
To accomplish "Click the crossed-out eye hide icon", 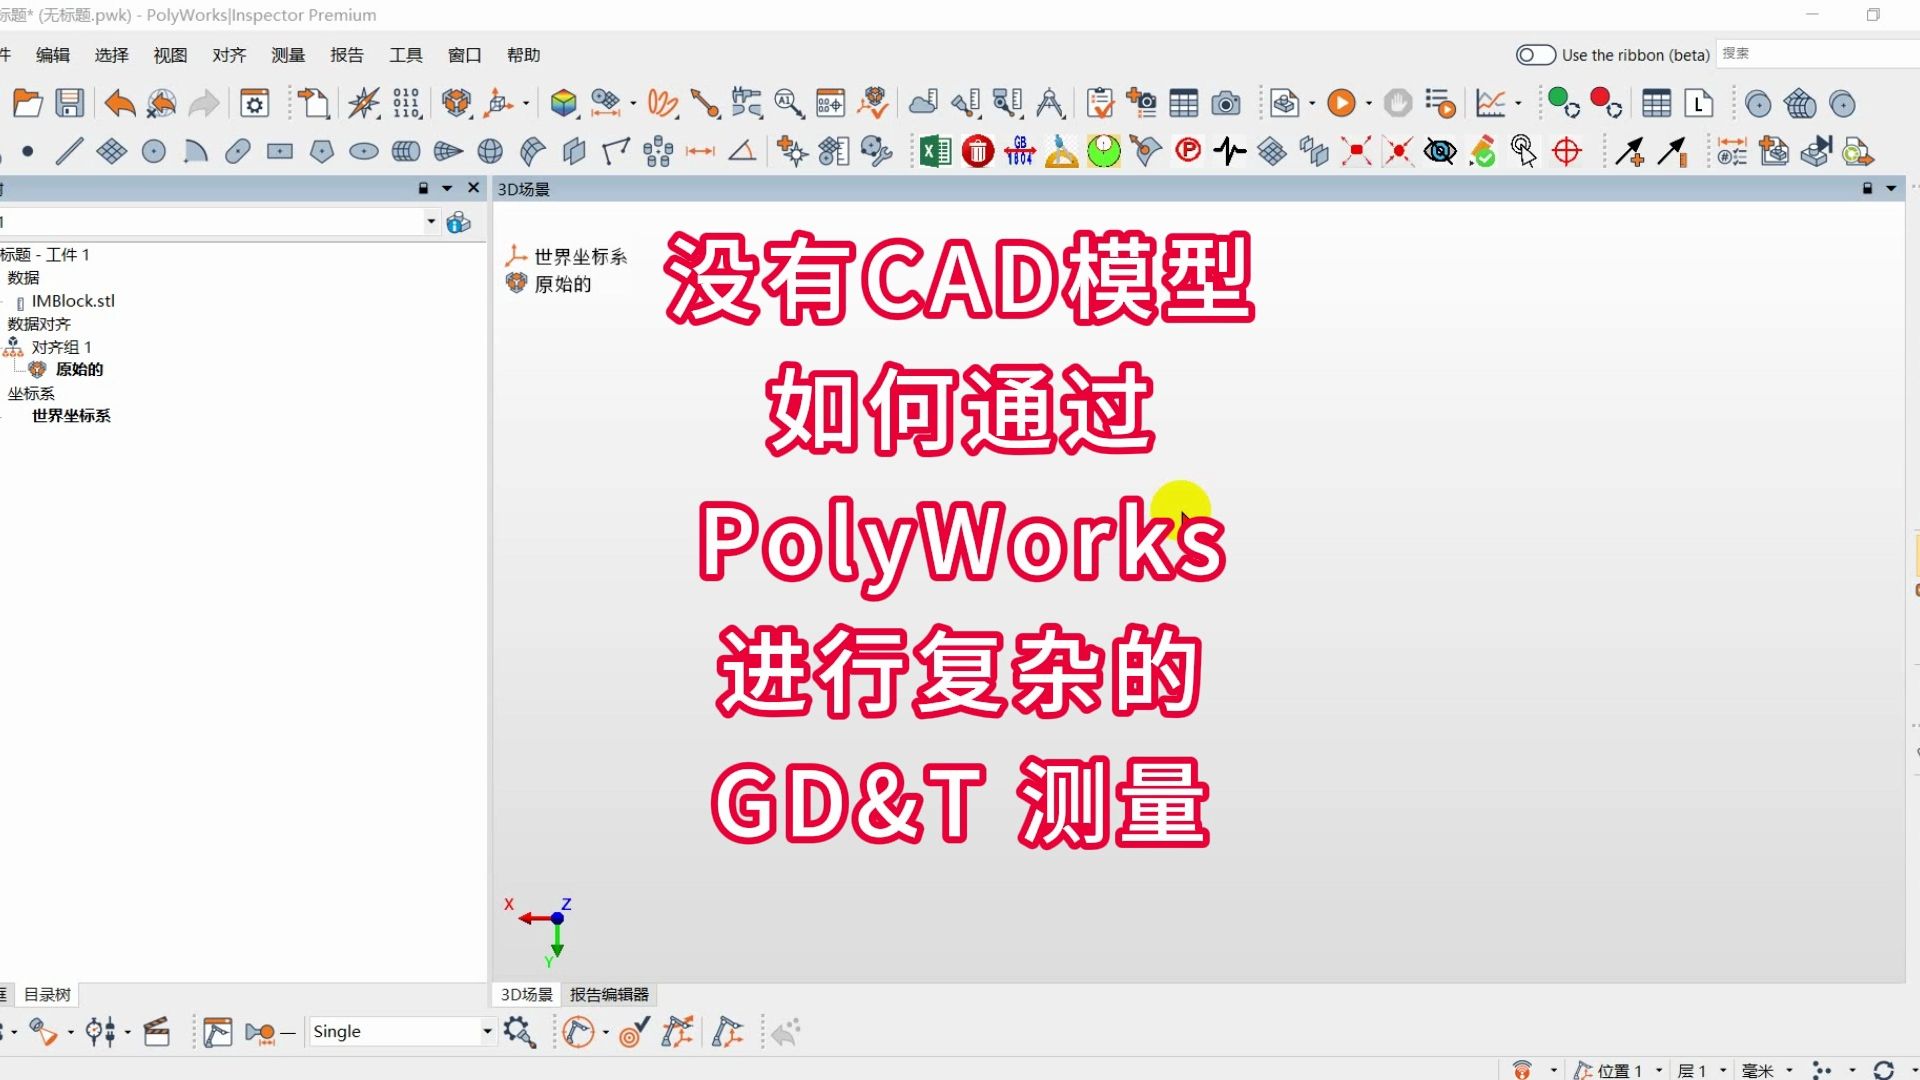I will pyautogui.click(x=1440, y=152).
